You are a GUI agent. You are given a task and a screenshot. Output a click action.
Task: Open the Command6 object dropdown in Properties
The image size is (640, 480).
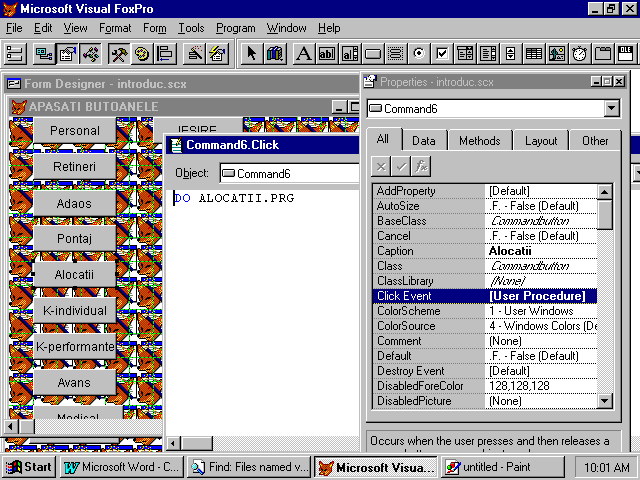coord(611,108)
